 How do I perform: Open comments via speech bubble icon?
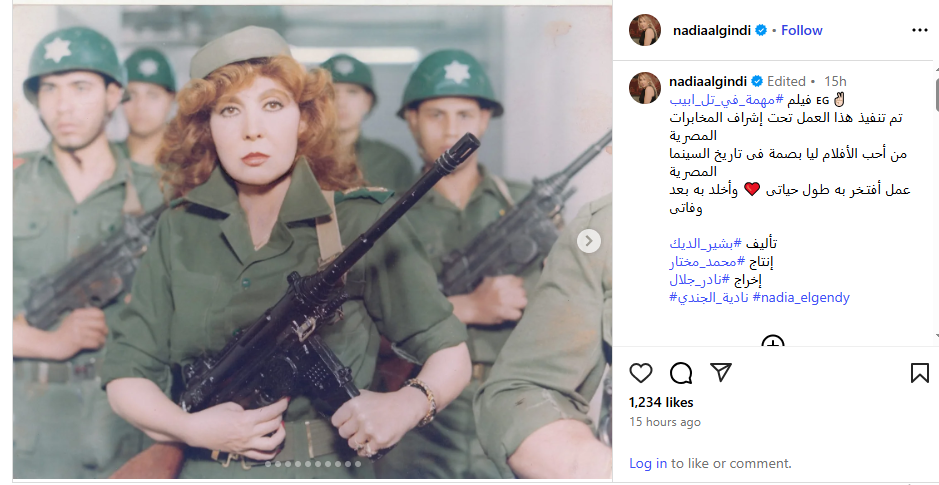(681, 374)
